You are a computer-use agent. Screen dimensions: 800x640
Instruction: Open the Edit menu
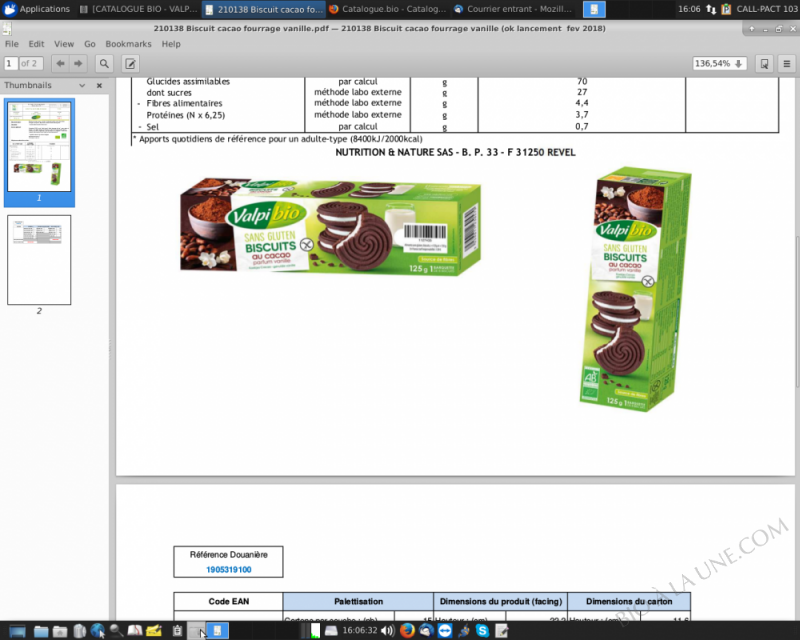click(36, 44)
